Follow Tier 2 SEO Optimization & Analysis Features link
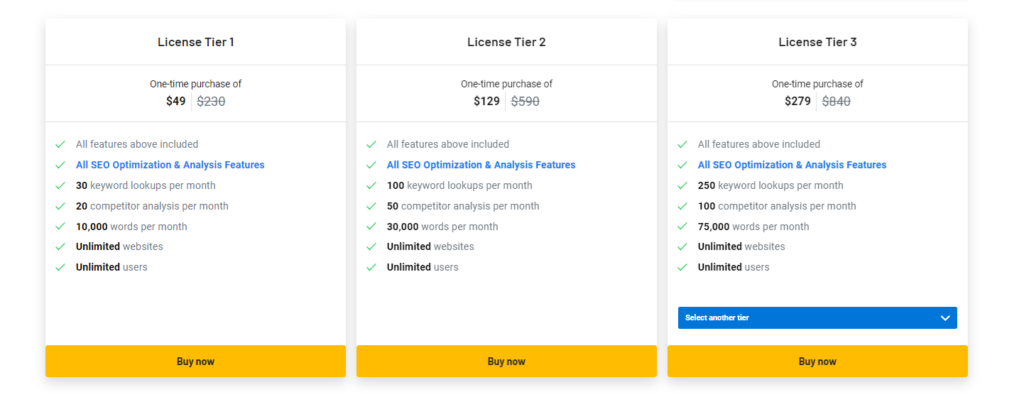This screenshot has width=1024, height=402. click(x=481, y=165)
